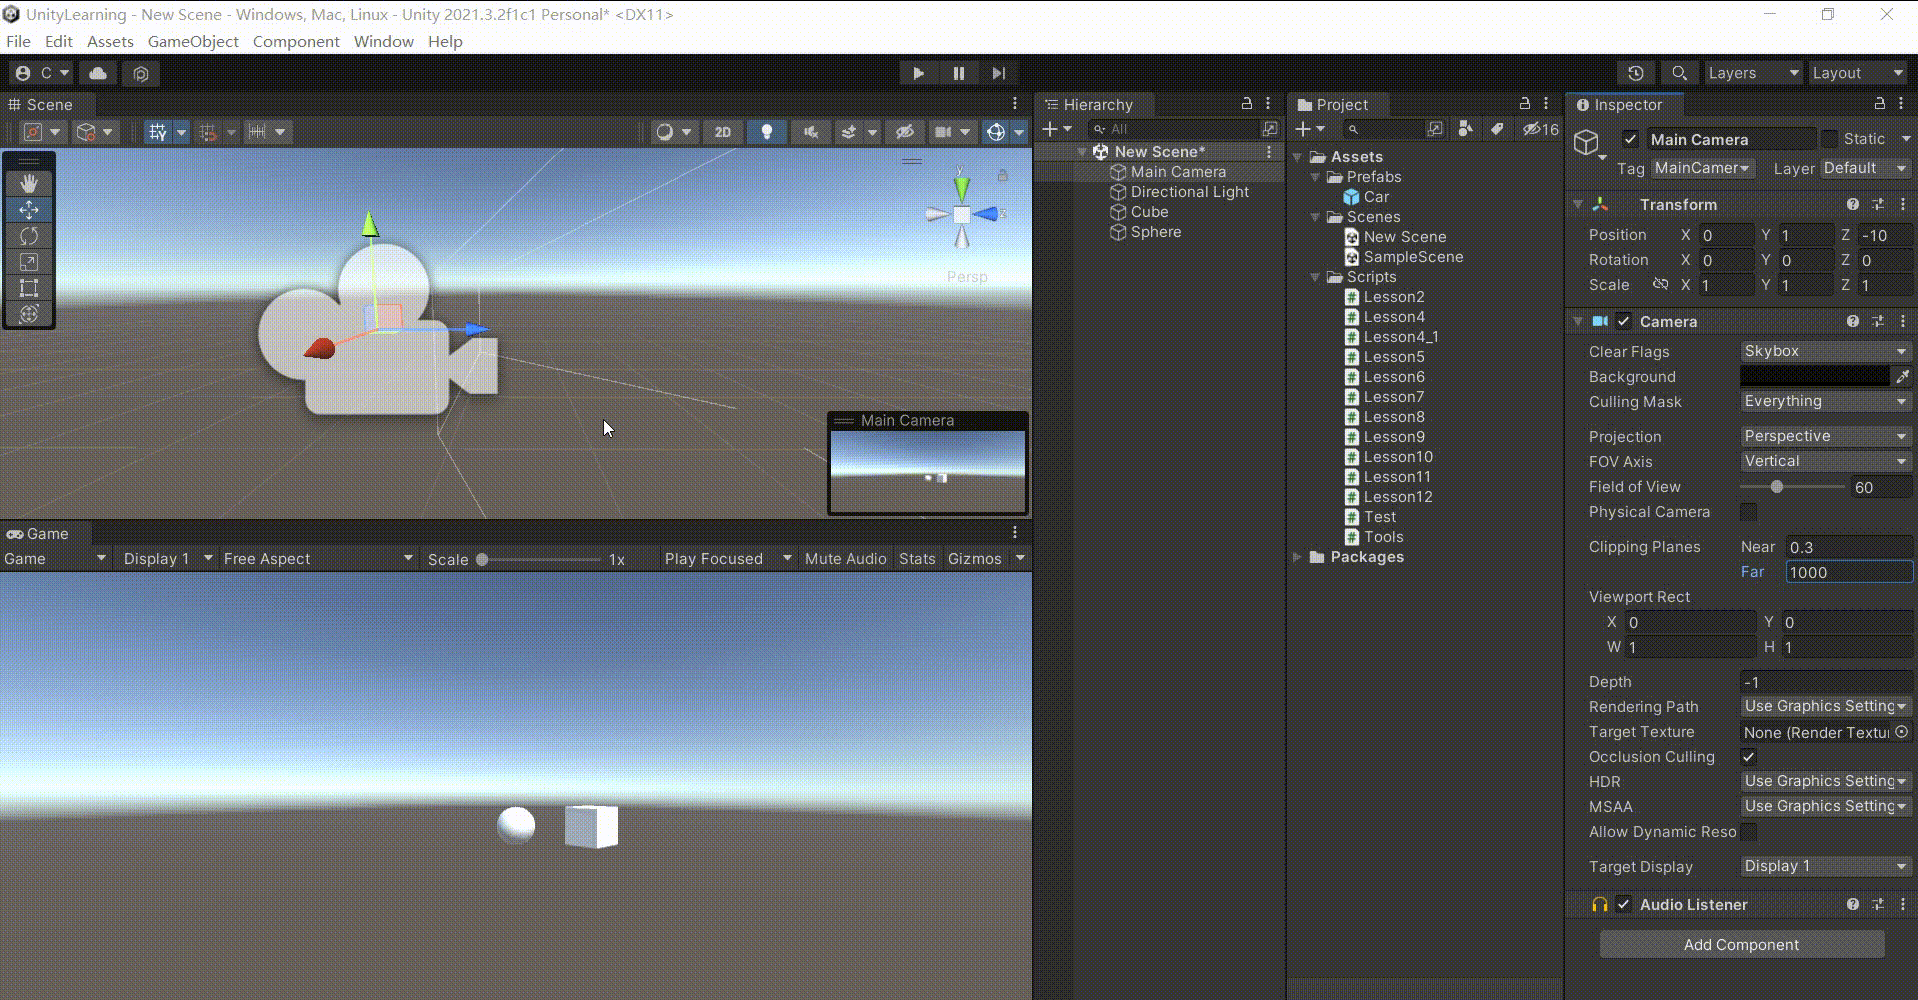
Task: Select the Hand tool in the scene toolbar
Action: (29, 182)
